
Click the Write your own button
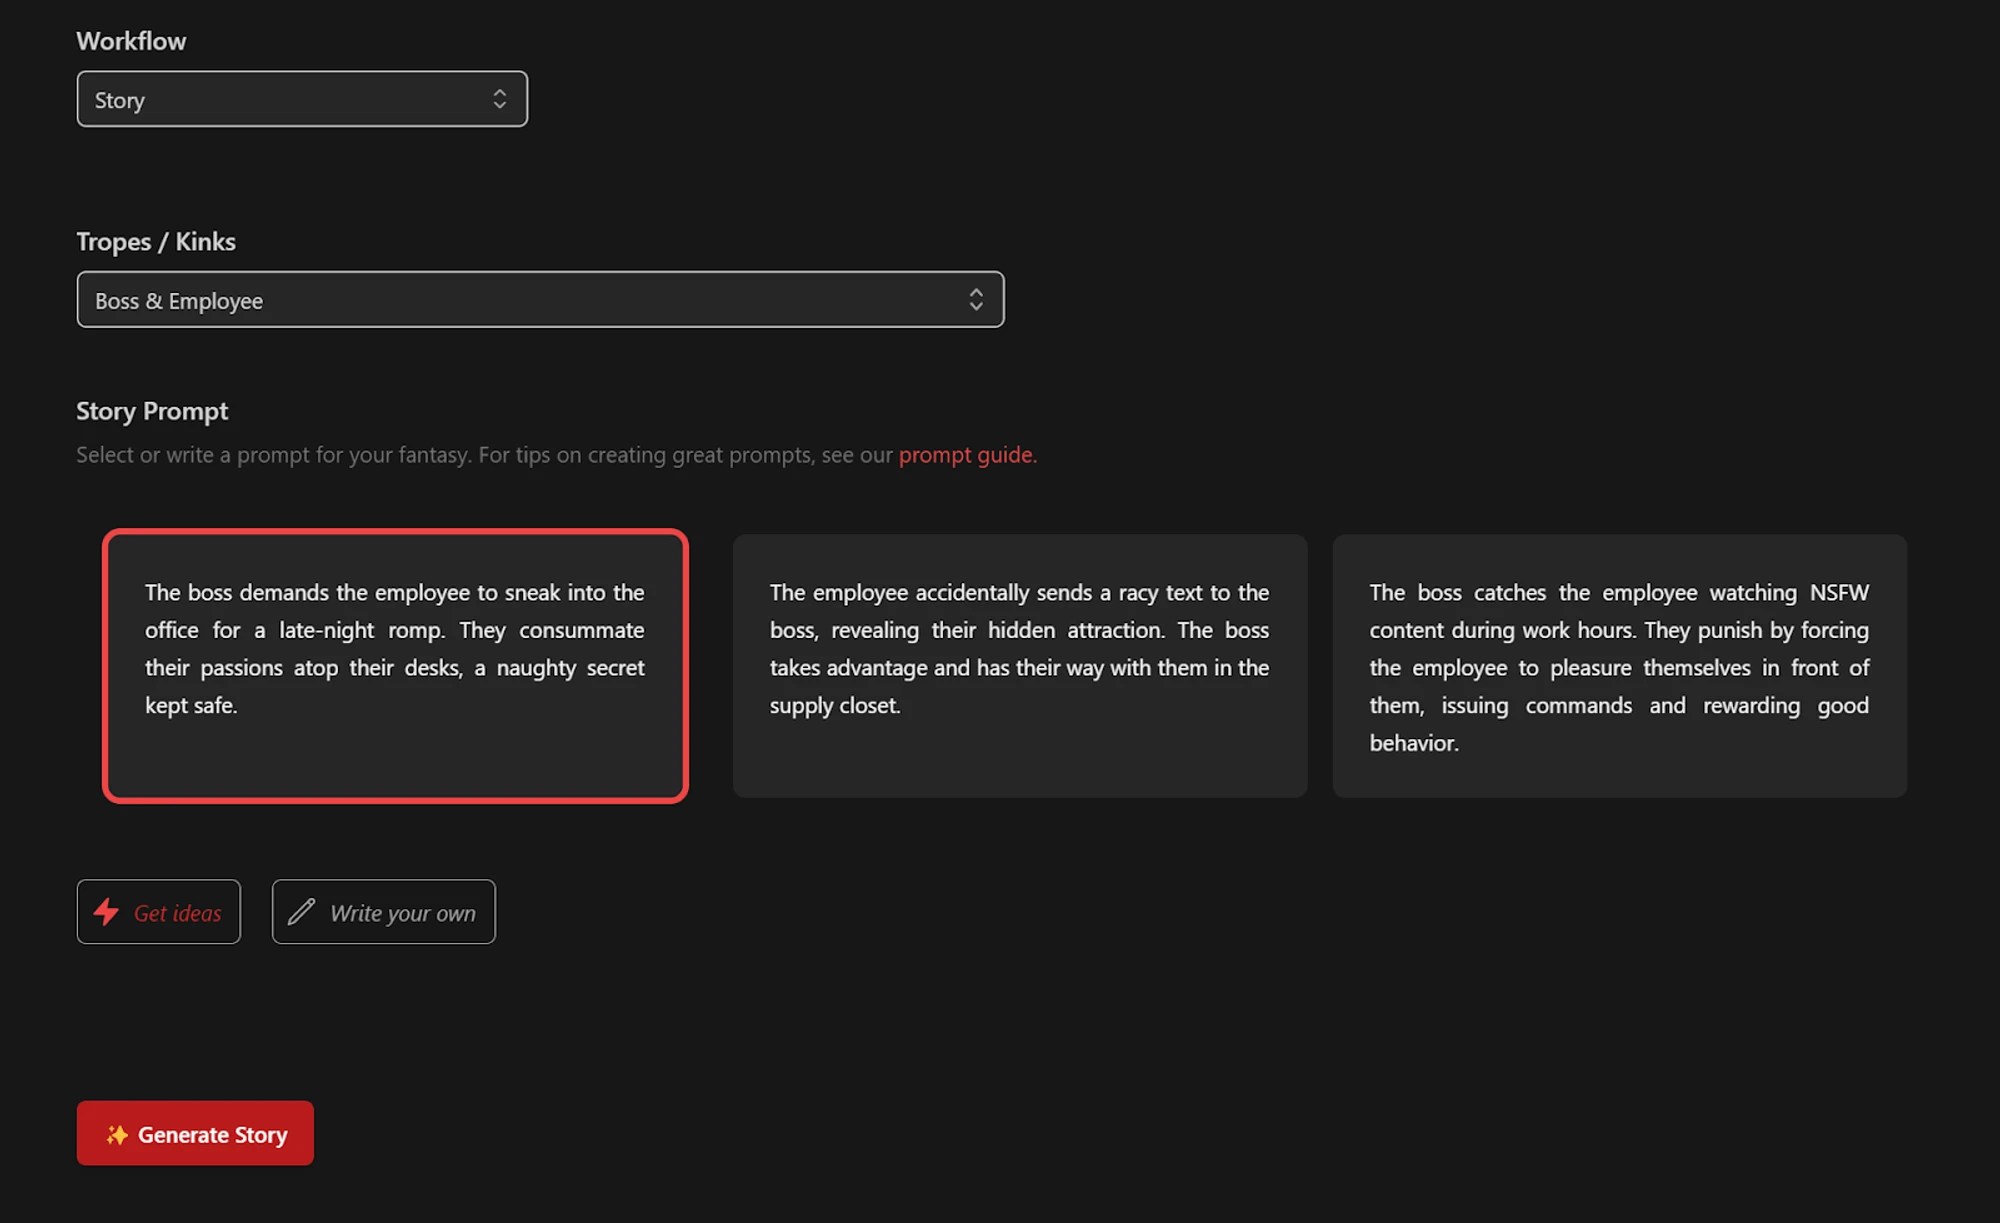384,912
